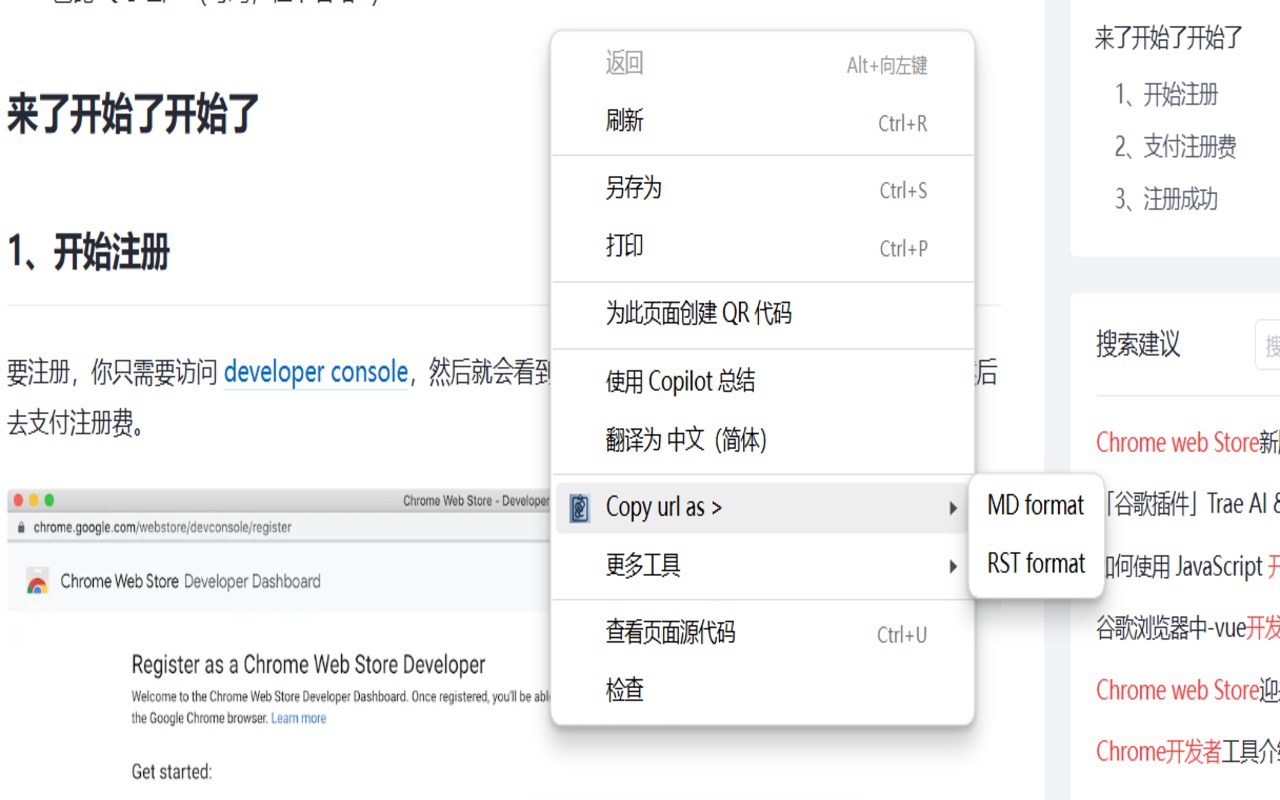Select 打印 in the context menu
Screen dimensions: 1280x800
(763, 247)
